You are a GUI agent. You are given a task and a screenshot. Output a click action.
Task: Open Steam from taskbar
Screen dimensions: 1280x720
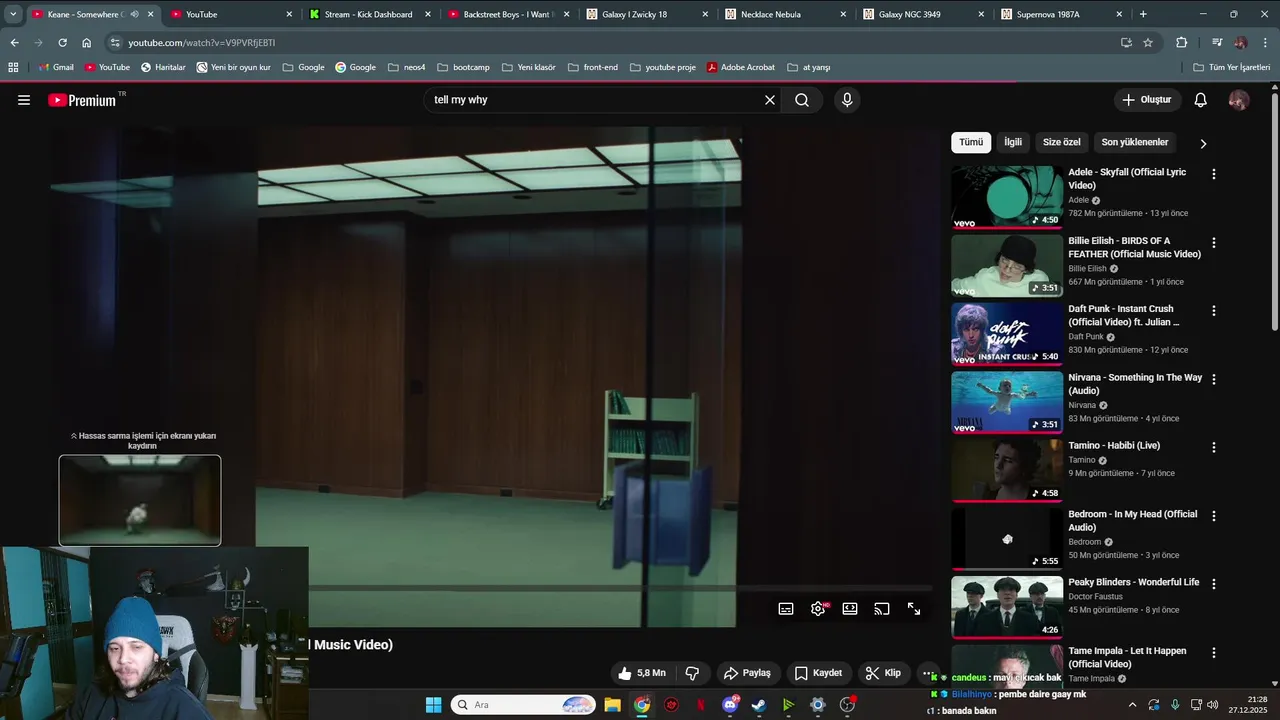pyautogui.click(x=759, y=705)
